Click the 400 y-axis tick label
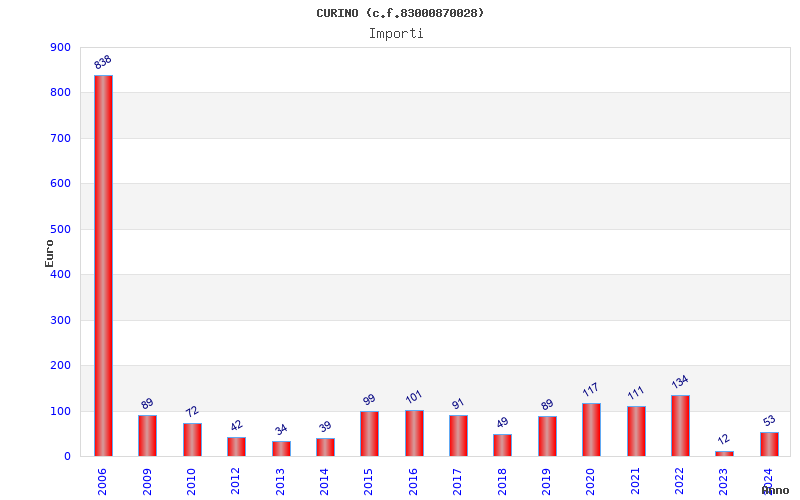Image resolution: width=800 pixels, height=500 pixels. (60, 274)
